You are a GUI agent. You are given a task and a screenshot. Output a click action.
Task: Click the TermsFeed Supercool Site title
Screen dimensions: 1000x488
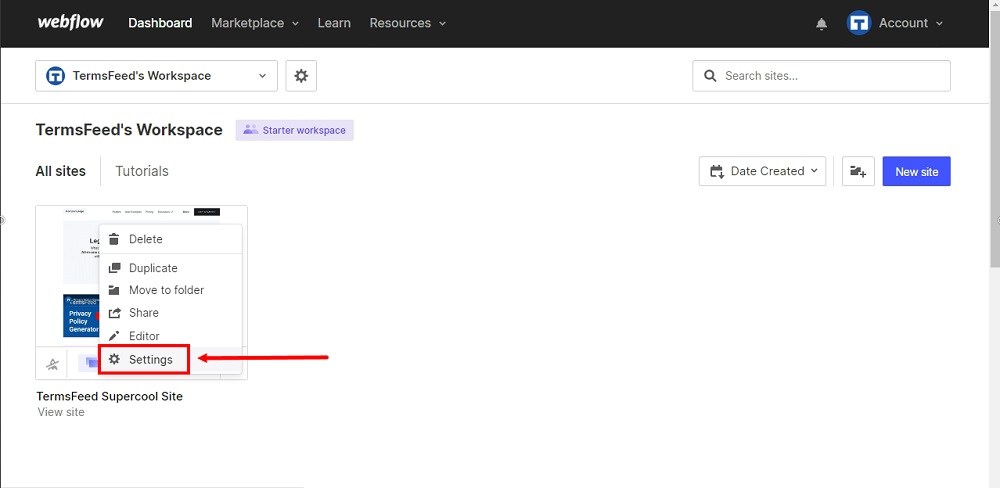pyautogui.click(x=110, y=396)
